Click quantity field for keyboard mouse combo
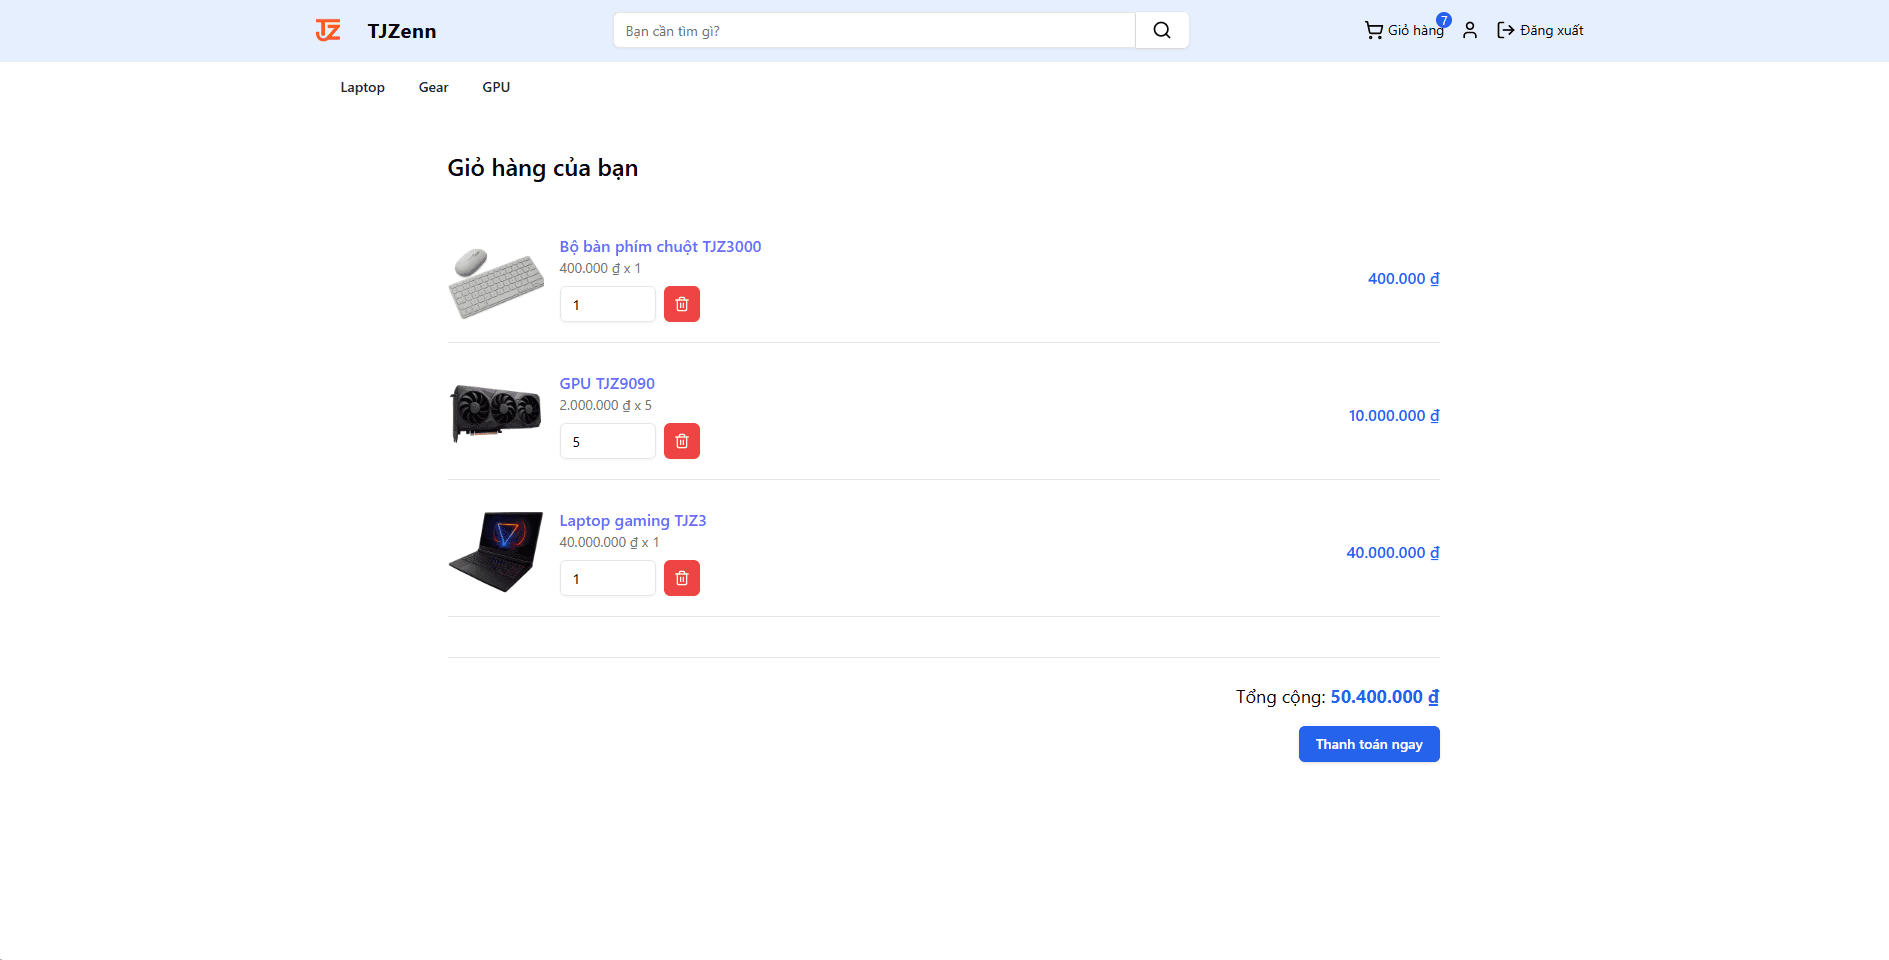Screen dimensions: 1889x960 [607, 304]
